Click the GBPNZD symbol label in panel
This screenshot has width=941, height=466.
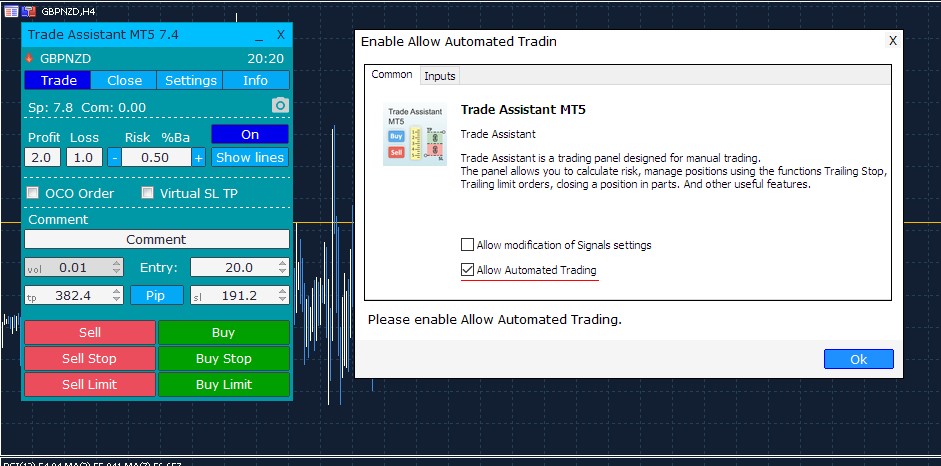coord(65,59)
